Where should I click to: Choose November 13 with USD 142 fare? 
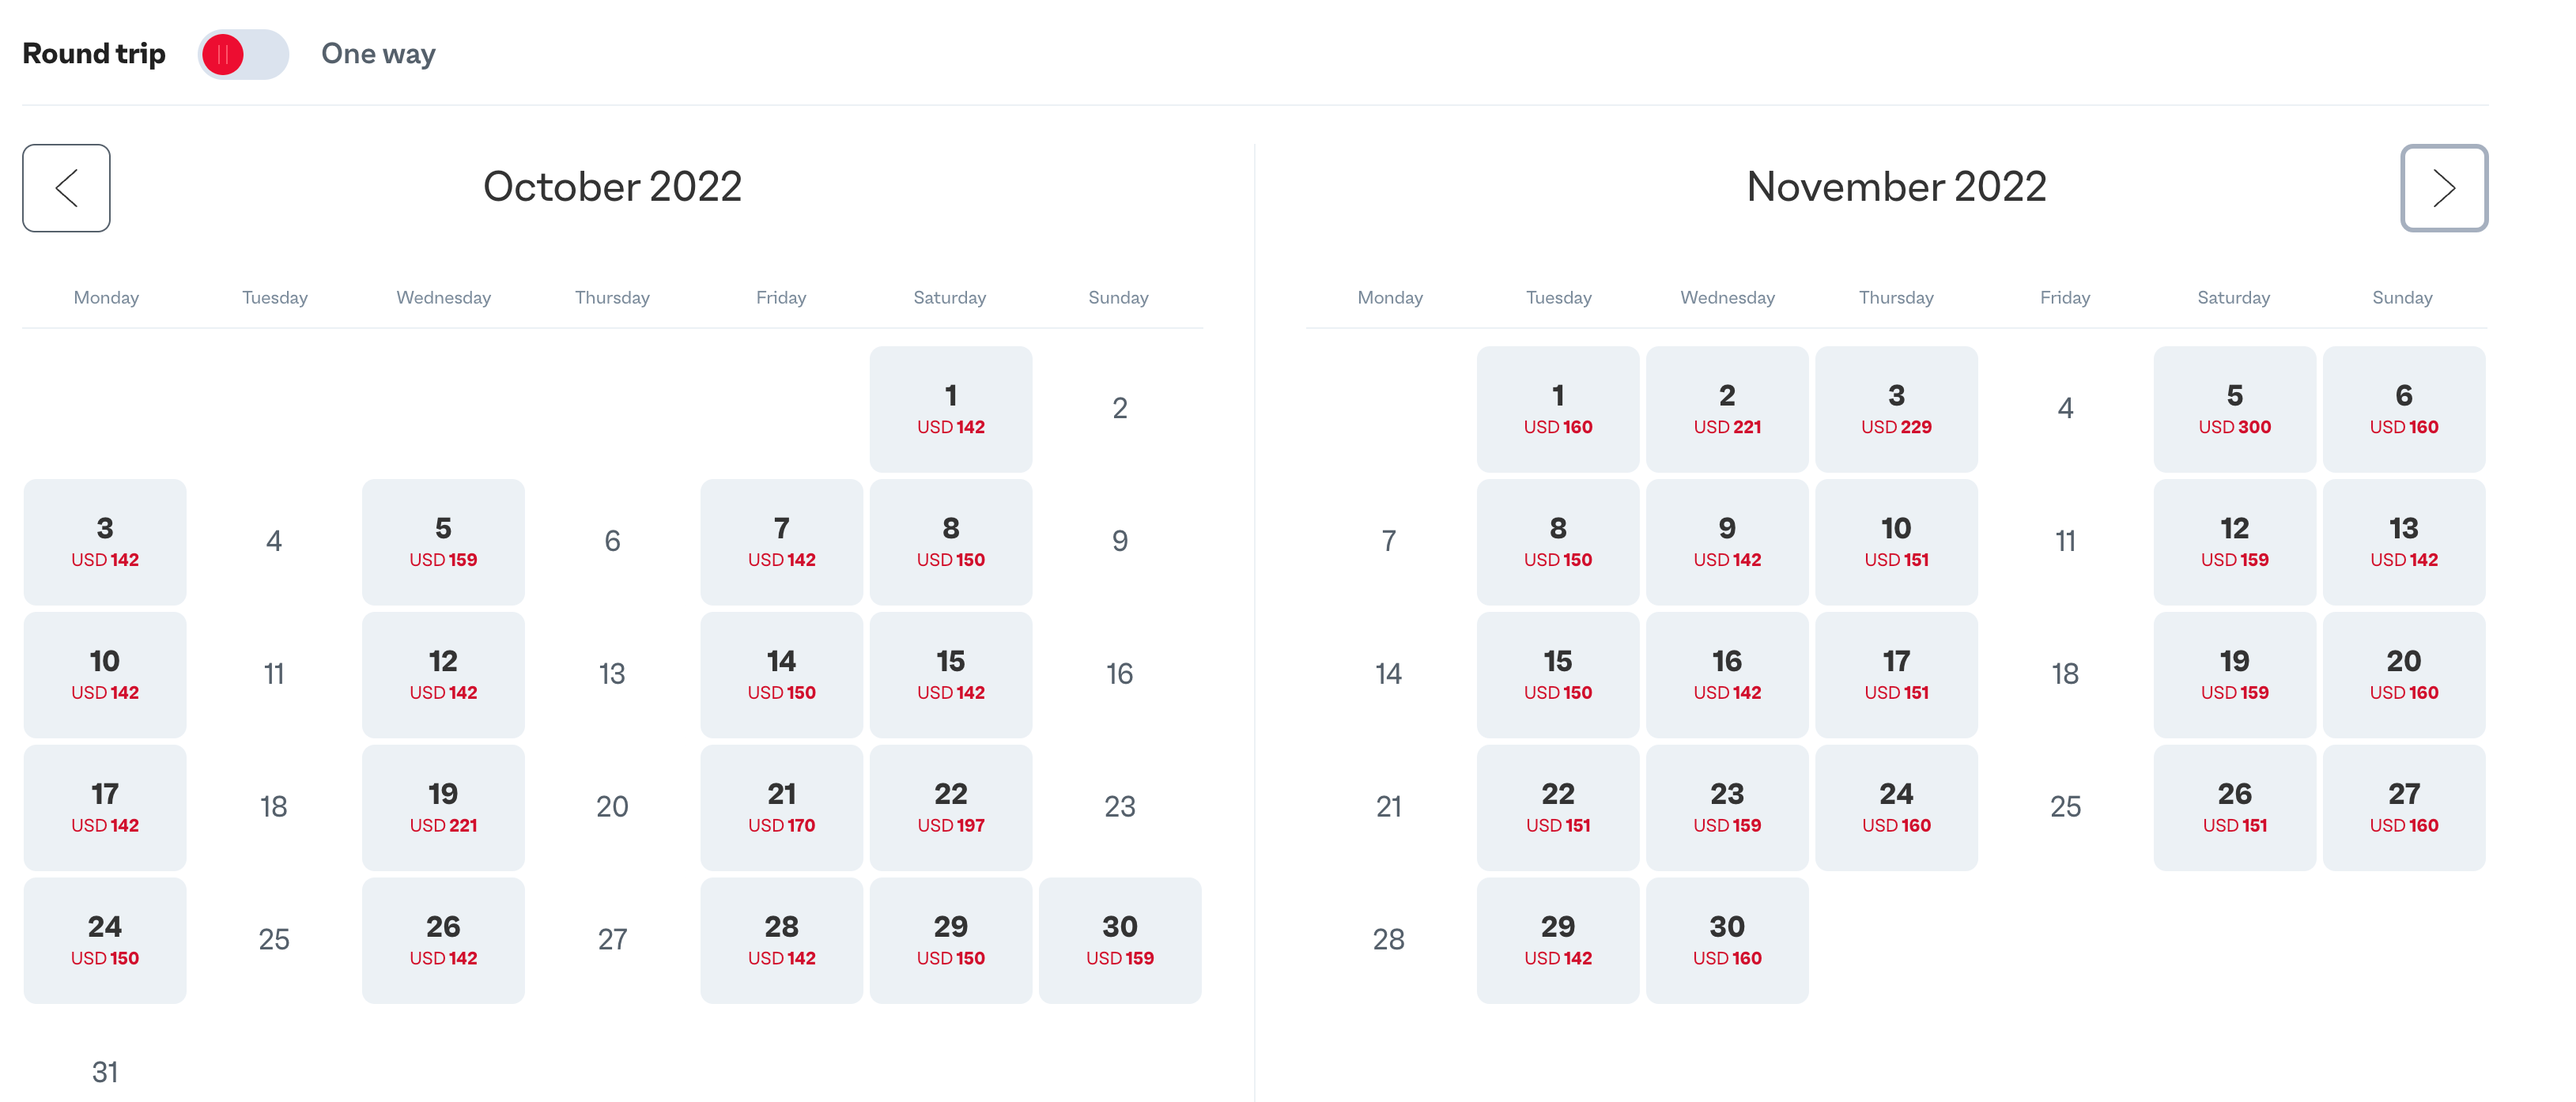click(2403, 541)
